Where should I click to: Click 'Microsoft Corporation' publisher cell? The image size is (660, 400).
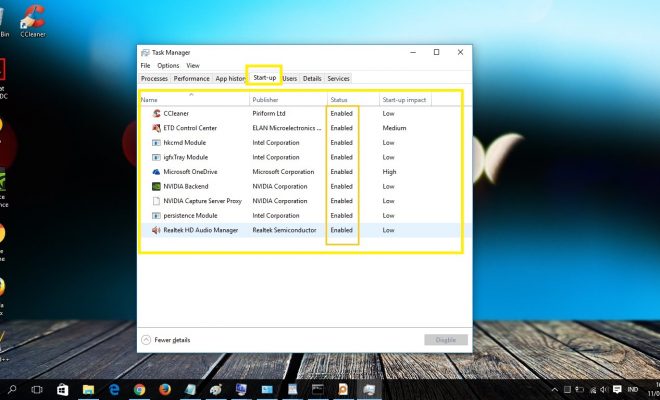tap(283, 172)
